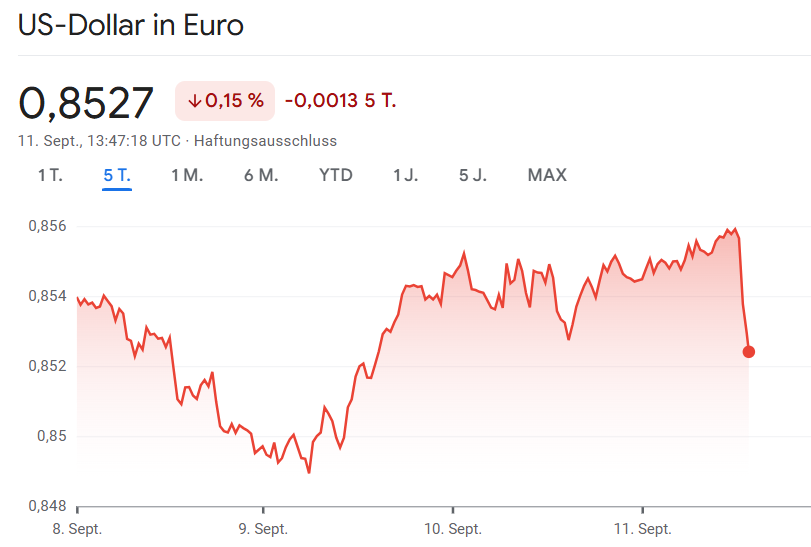Image resolution: width=811 pixels, height=547 pixels.
Task: Click the current rate 0,8527
Action: [87, 103]
